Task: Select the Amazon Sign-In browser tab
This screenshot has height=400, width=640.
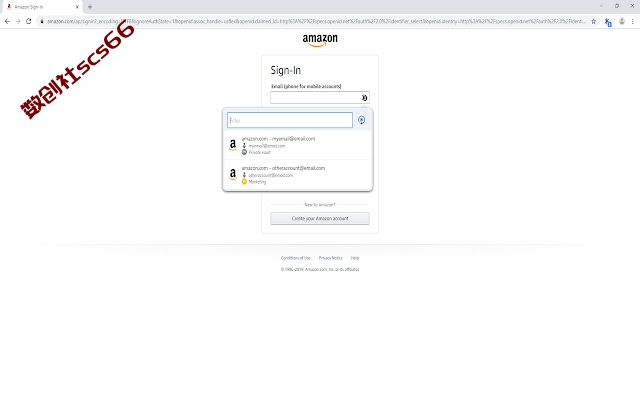Action: 42,7
